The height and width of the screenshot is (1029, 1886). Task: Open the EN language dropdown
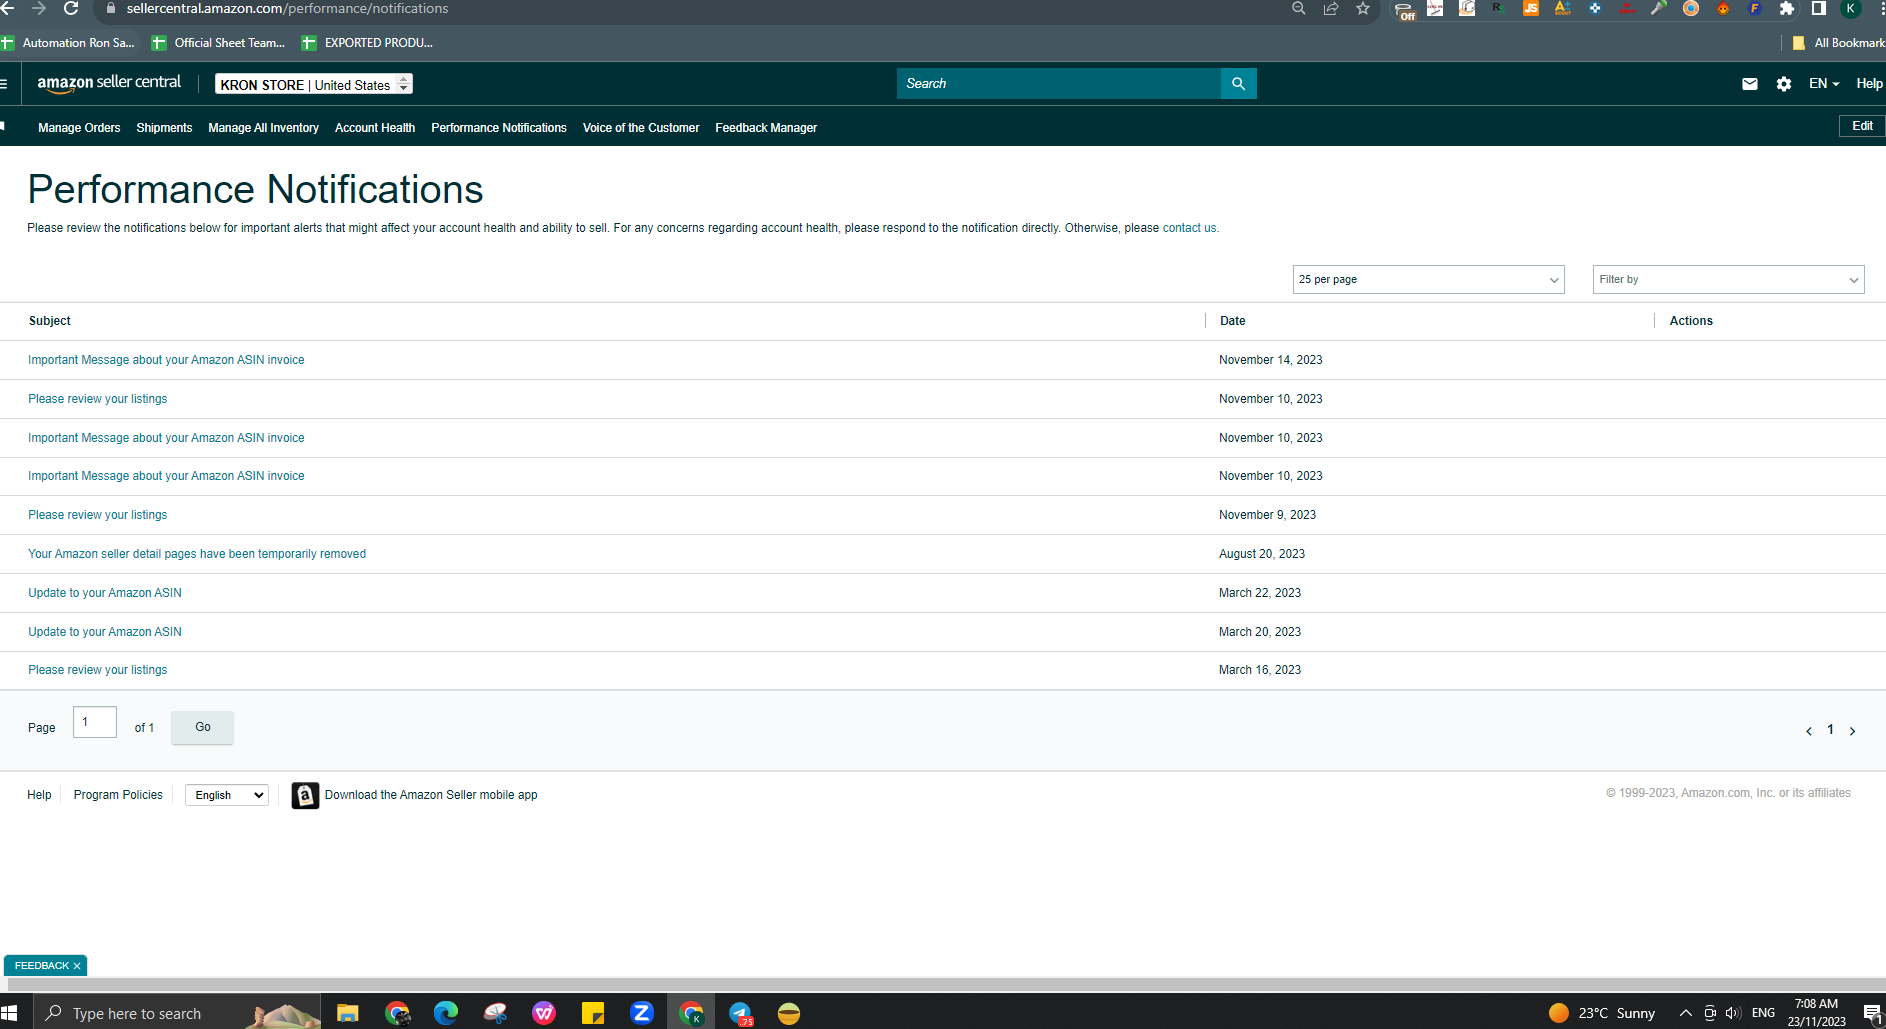1824,84
